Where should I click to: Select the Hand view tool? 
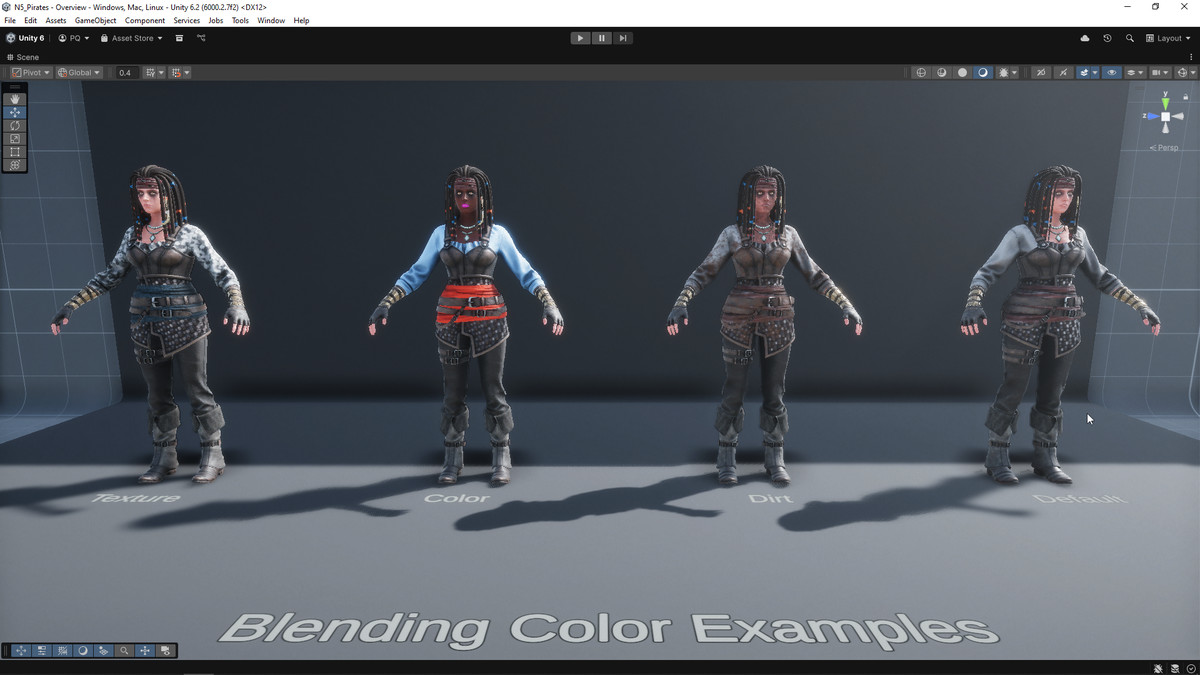tap(14, 99)
